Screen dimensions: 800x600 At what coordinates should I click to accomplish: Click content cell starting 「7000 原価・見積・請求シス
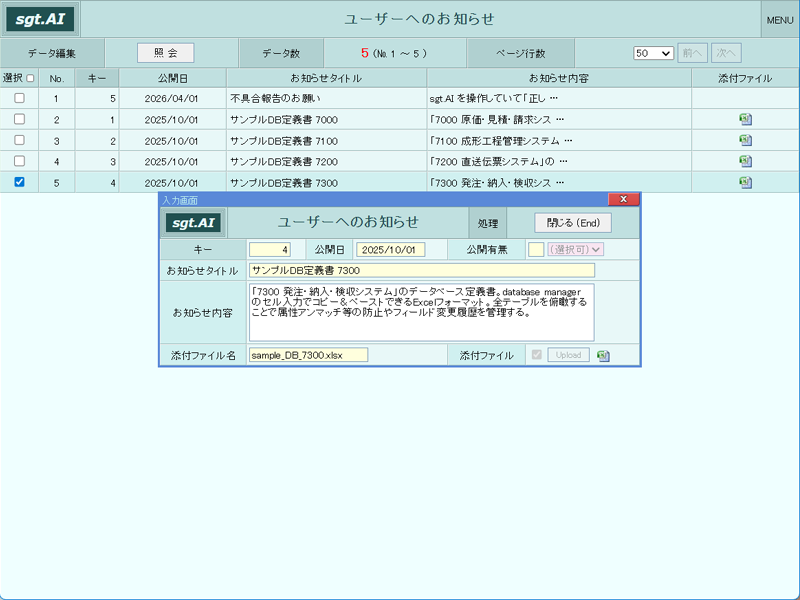click(559, 119)
